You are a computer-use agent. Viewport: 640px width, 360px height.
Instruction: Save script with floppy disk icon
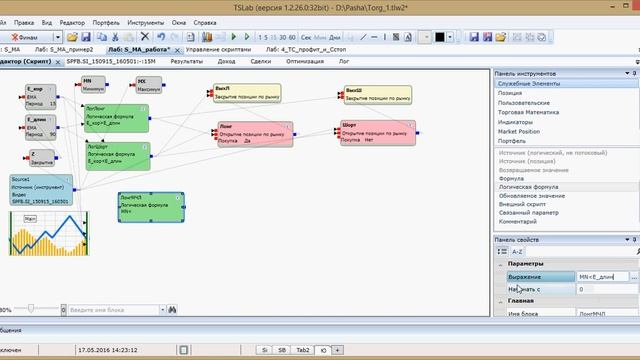(86, 37)
